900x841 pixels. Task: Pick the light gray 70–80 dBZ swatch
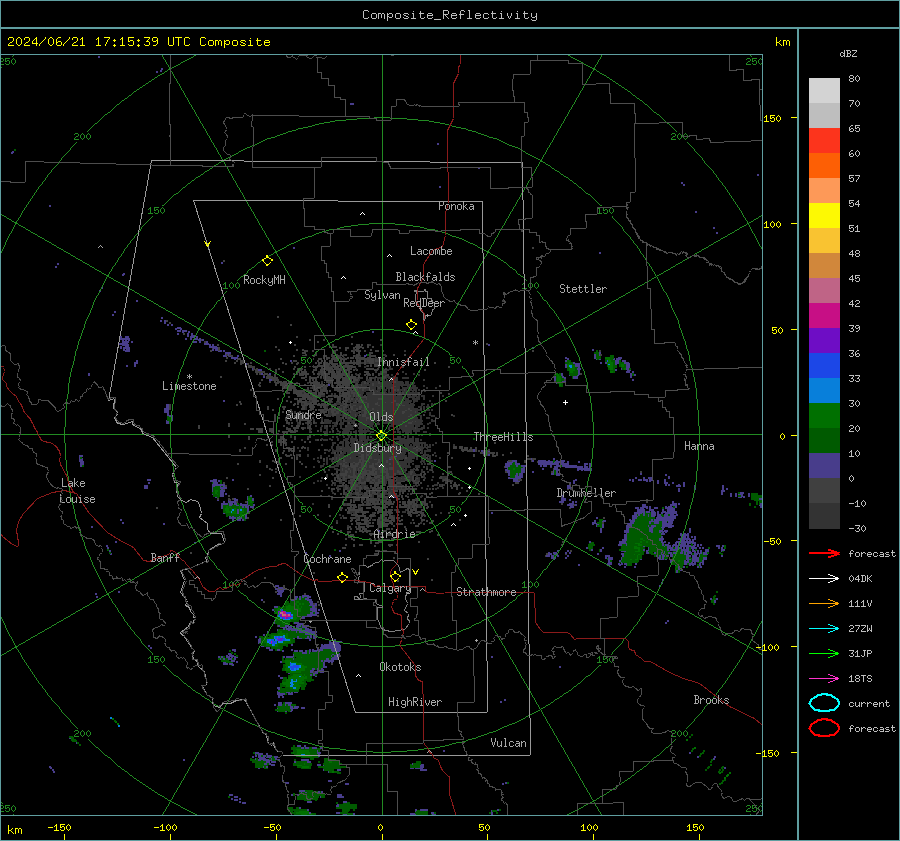coord(824,91)
